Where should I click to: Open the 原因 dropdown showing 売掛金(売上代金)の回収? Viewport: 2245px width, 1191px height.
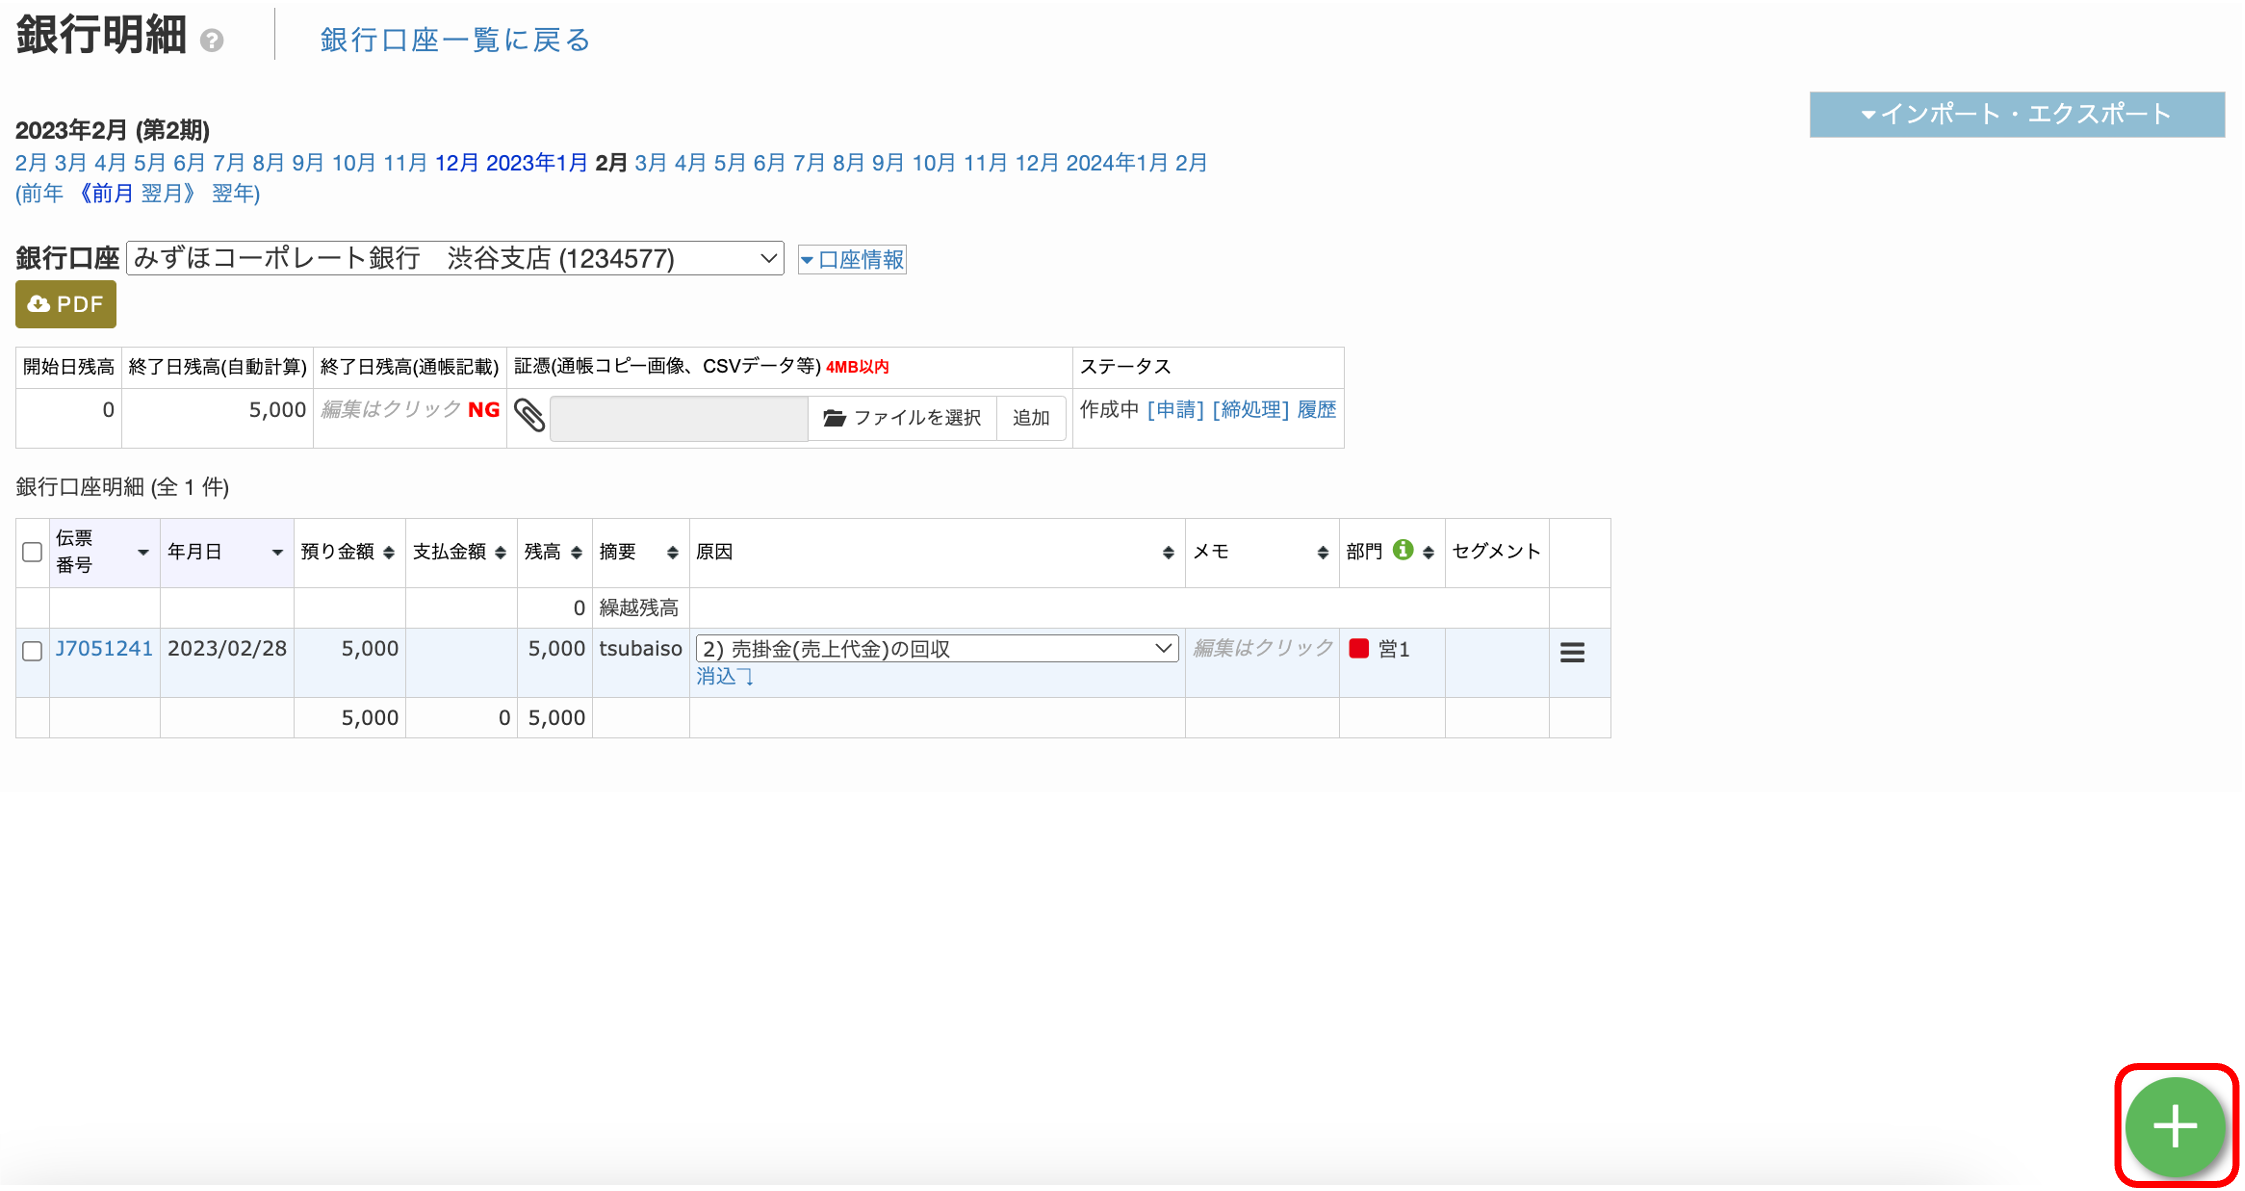click(x=937, y=648)
